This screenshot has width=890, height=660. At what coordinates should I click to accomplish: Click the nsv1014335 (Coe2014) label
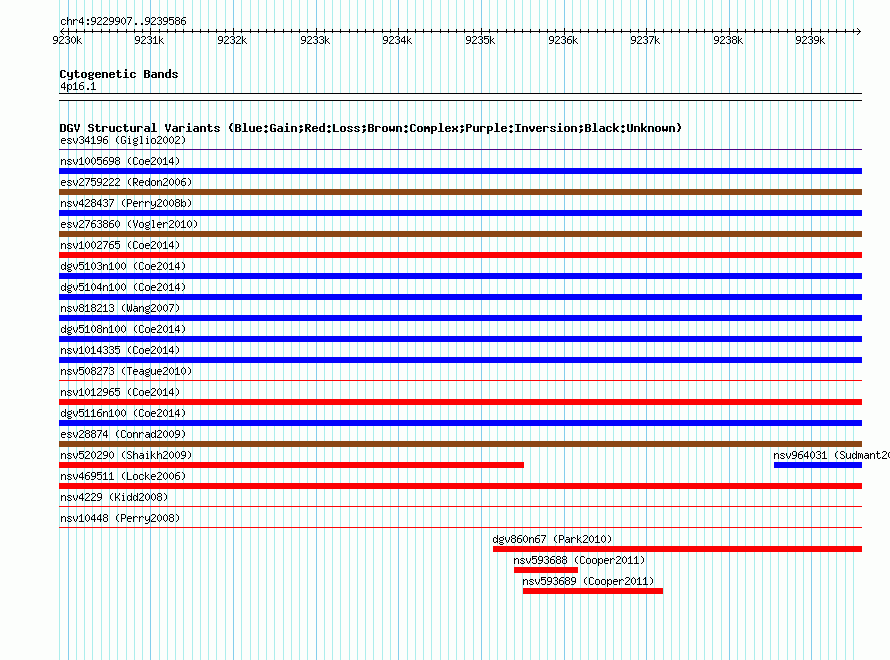tap(120, 350)
